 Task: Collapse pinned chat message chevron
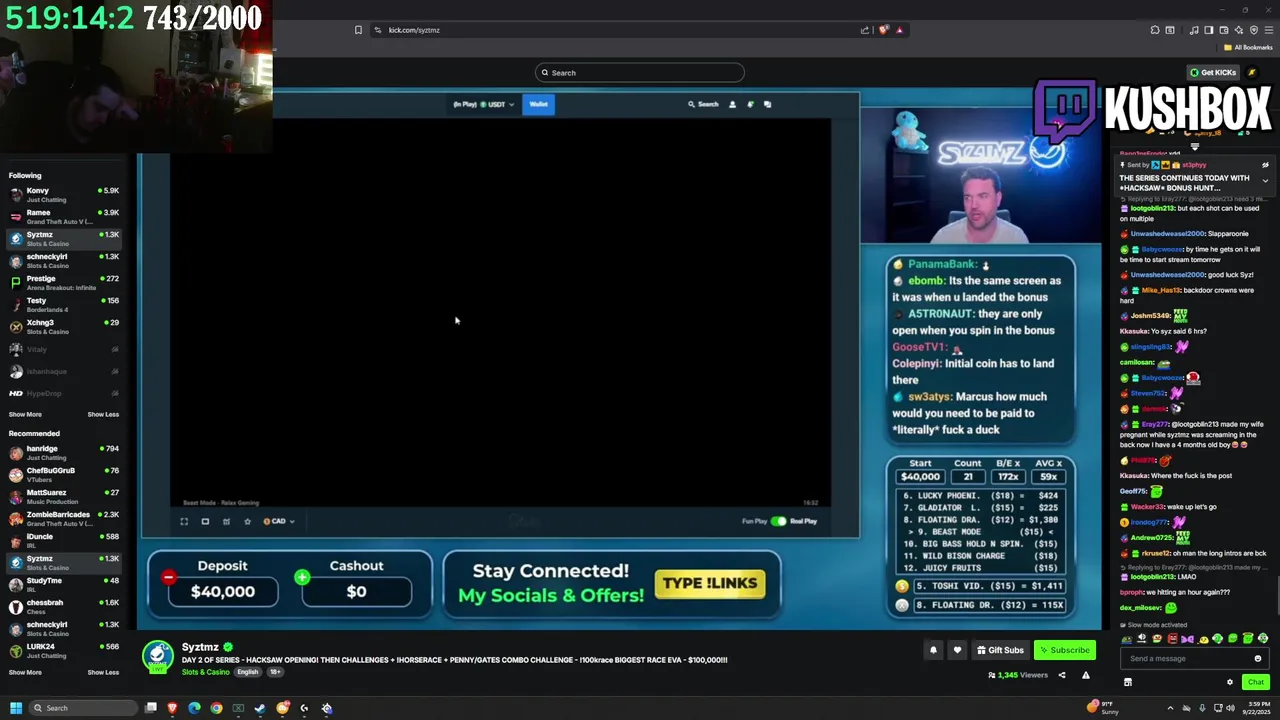(1265, 181)
